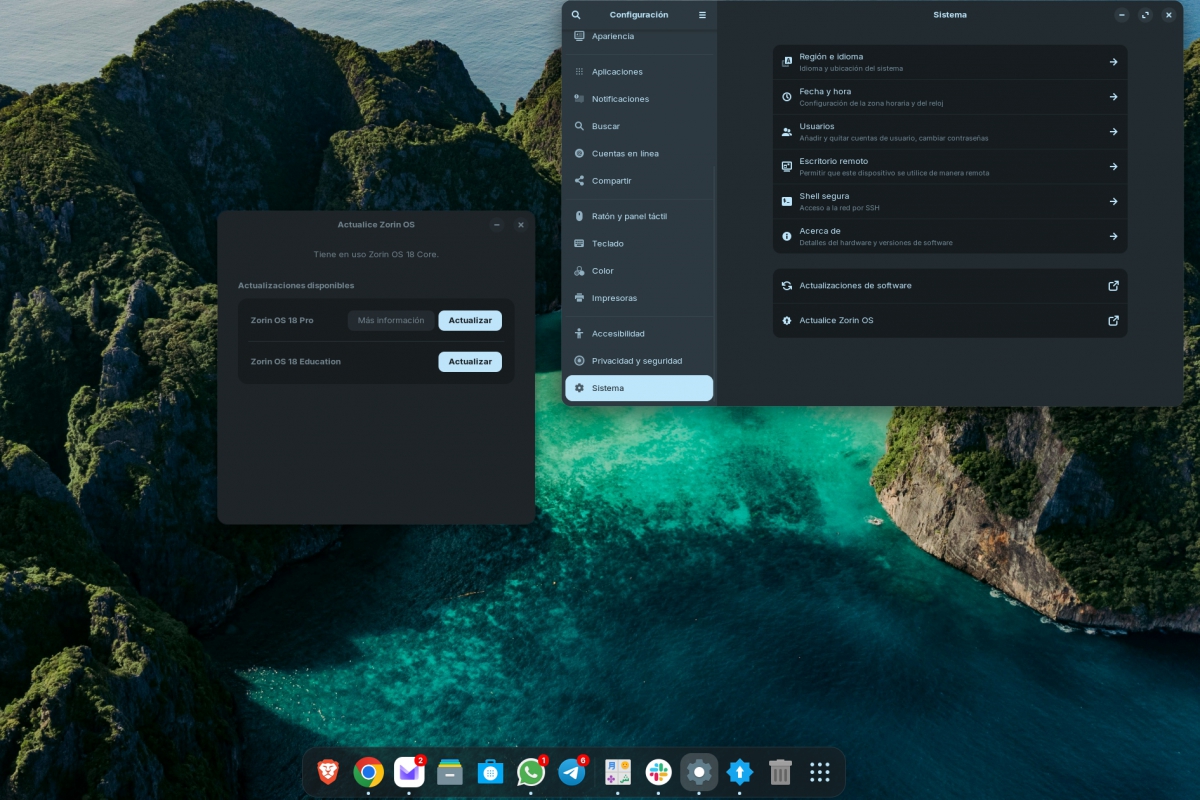Show the applications grid from the dock
1200x800 pixels.
click(820, 771)
